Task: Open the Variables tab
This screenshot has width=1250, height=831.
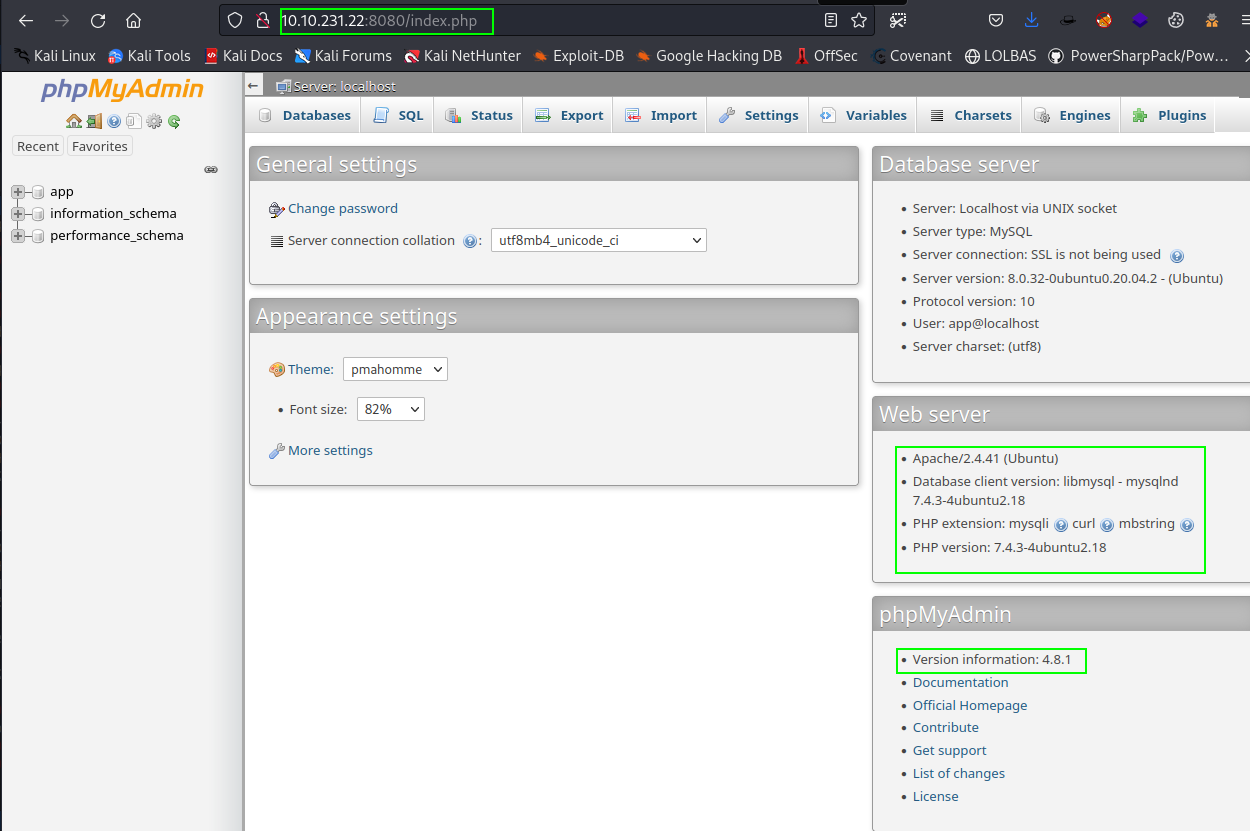Action: pos(863,116)
